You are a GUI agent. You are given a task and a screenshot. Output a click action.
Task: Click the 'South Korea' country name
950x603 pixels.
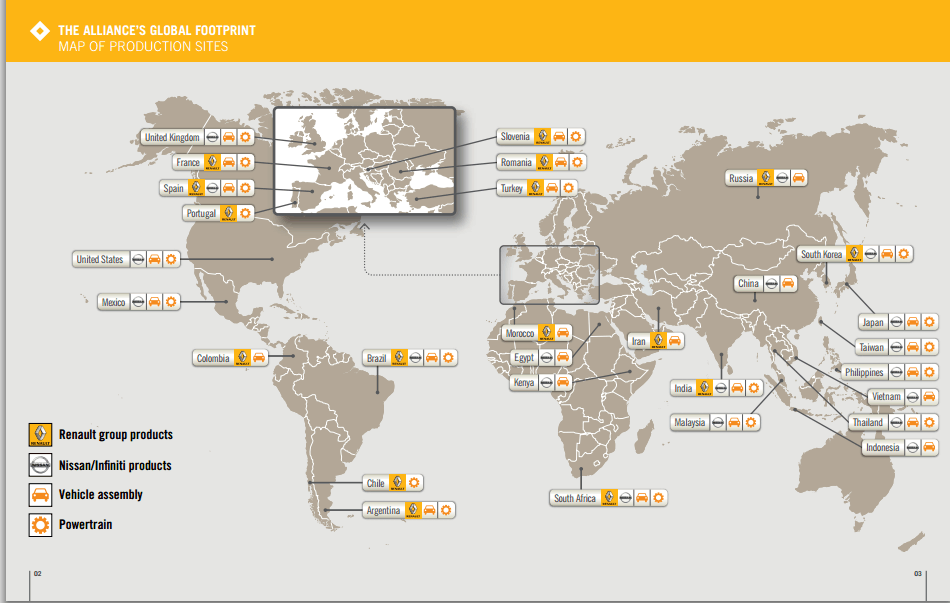(x=822, y=255)
